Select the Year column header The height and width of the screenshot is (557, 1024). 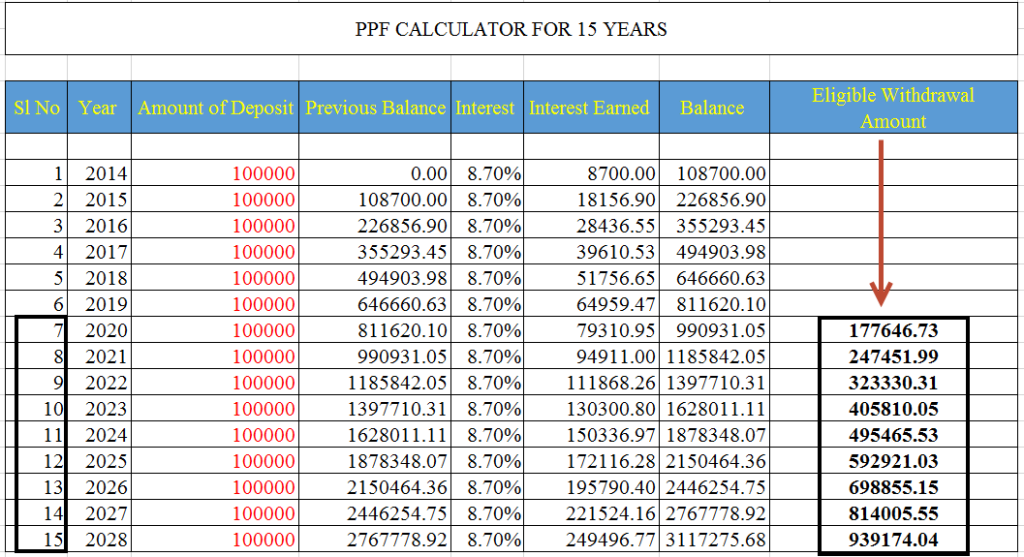[98, 108]
